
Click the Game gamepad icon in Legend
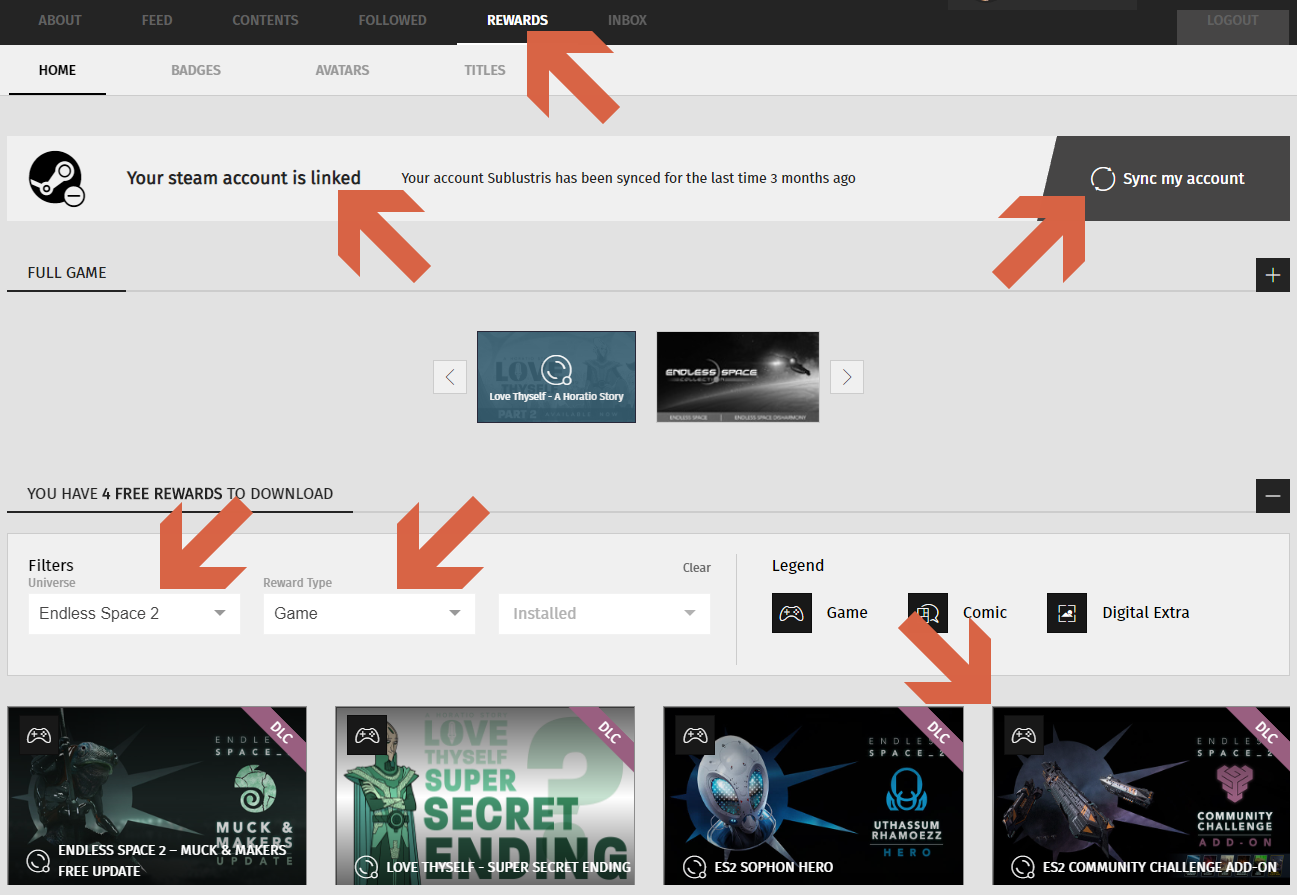[x=791, y=613]
